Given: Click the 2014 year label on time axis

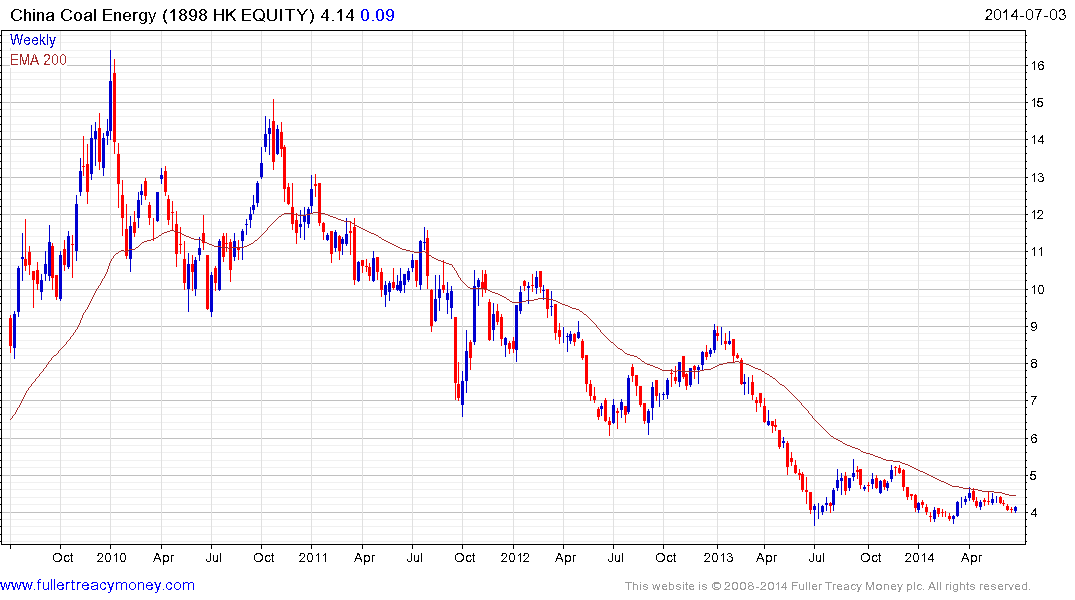Looking at the screenshot, I should point(919,557).
